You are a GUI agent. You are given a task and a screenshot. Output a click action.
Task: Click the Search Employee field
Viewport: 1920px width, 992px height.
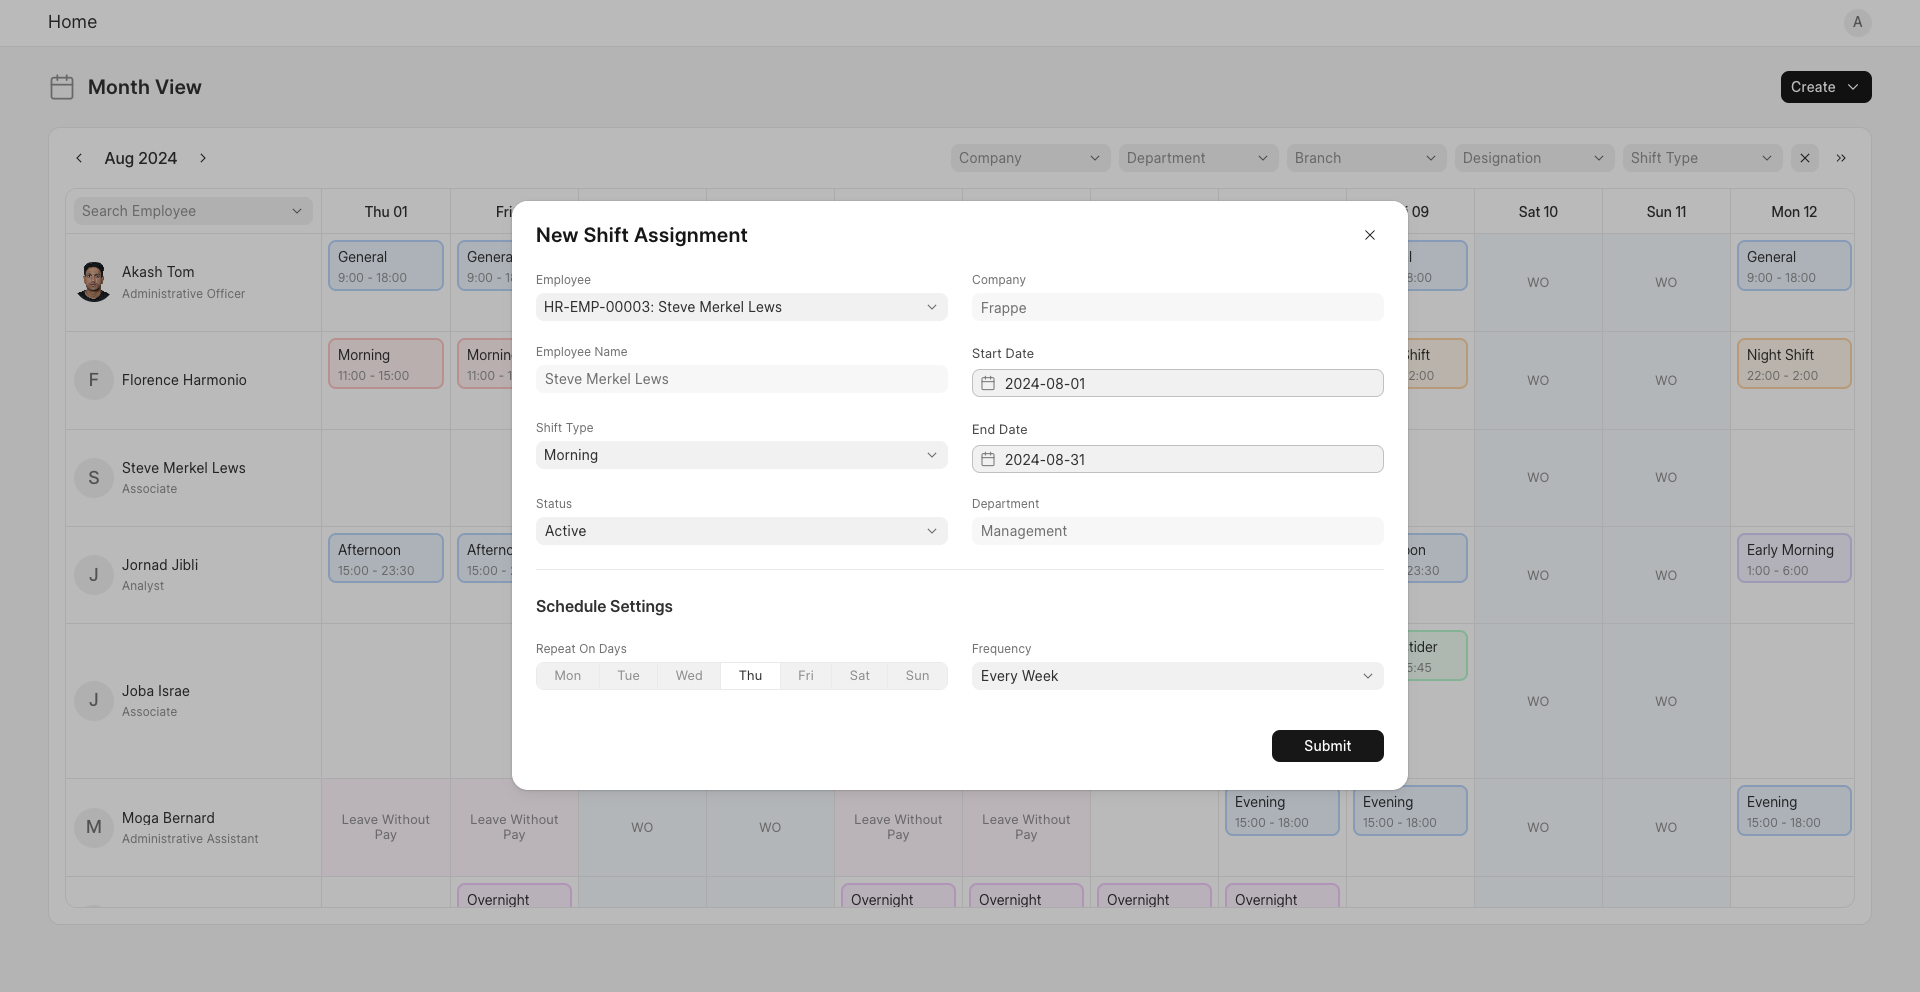[193, 211]
